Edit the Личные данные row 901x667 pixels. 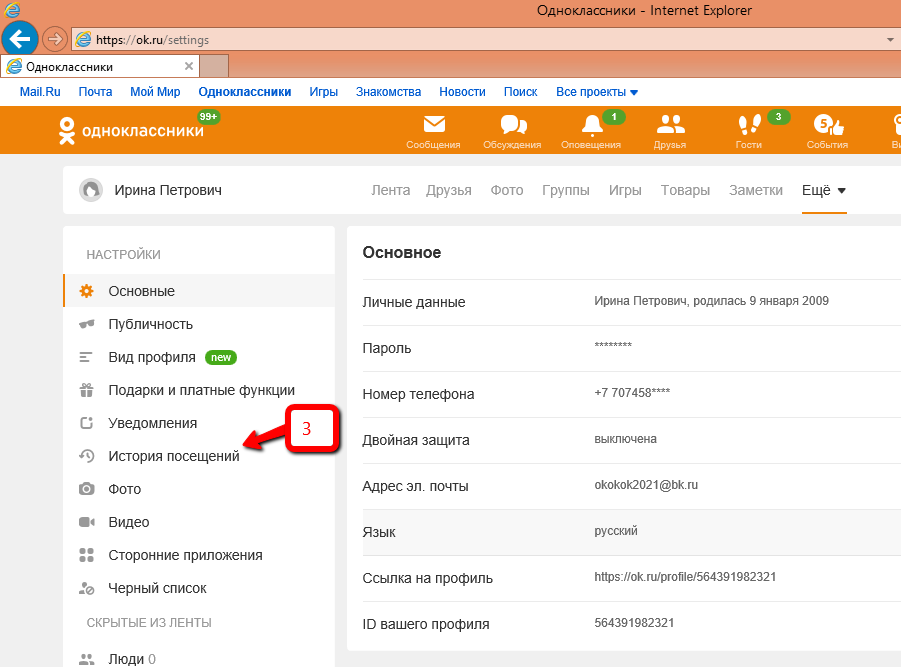[x=632, y=302]
